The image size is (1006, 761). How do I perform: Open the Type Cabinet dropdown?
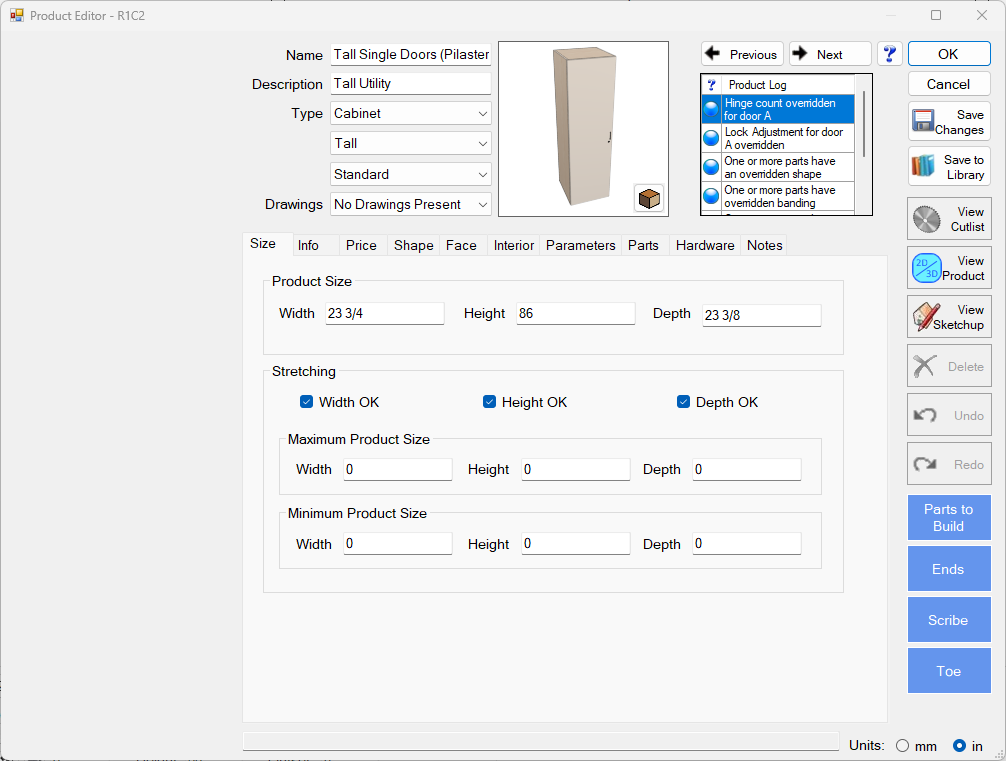pos(411,114)
